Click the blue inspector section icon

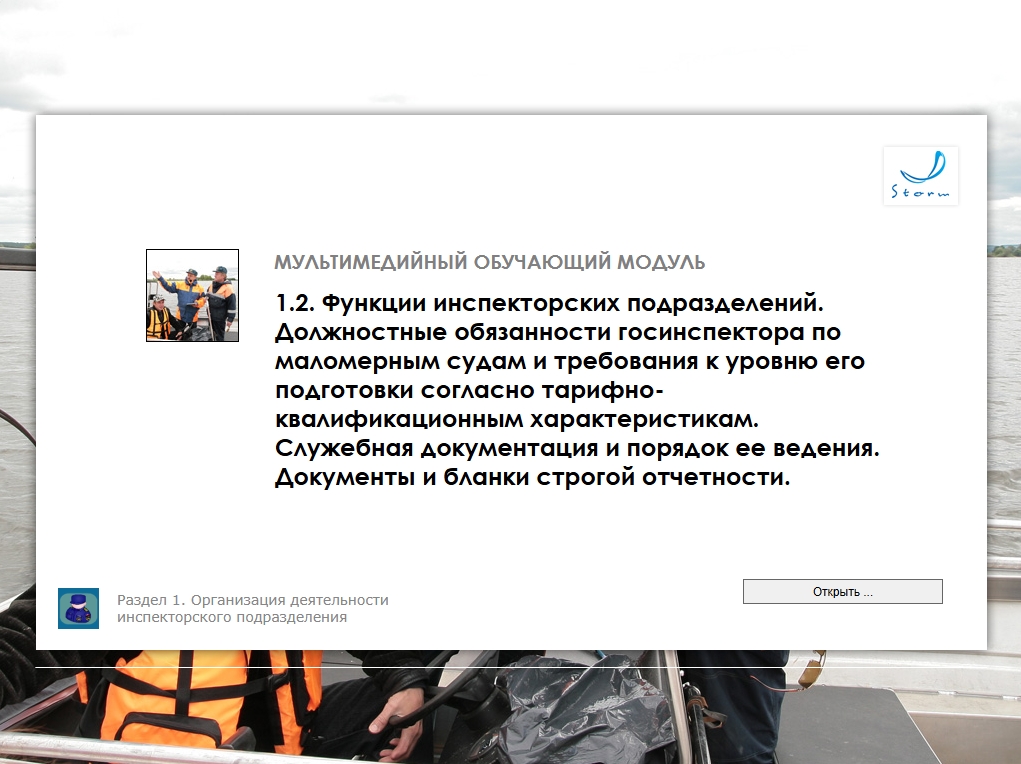[x=78, y=608]
